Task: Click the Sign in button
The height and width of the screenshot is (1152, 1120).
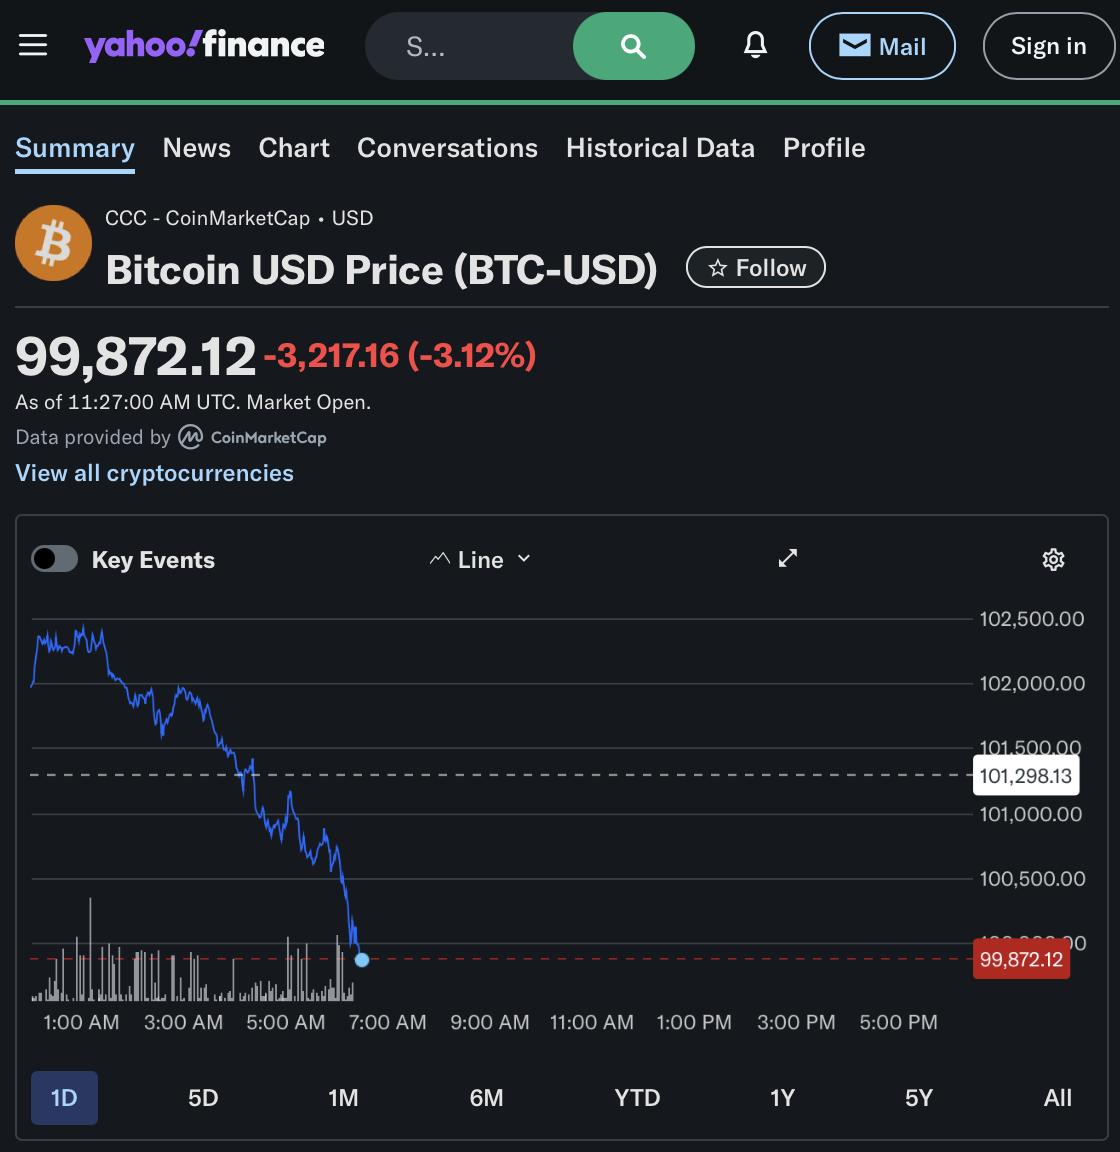Action: (x=1048, y=46)
